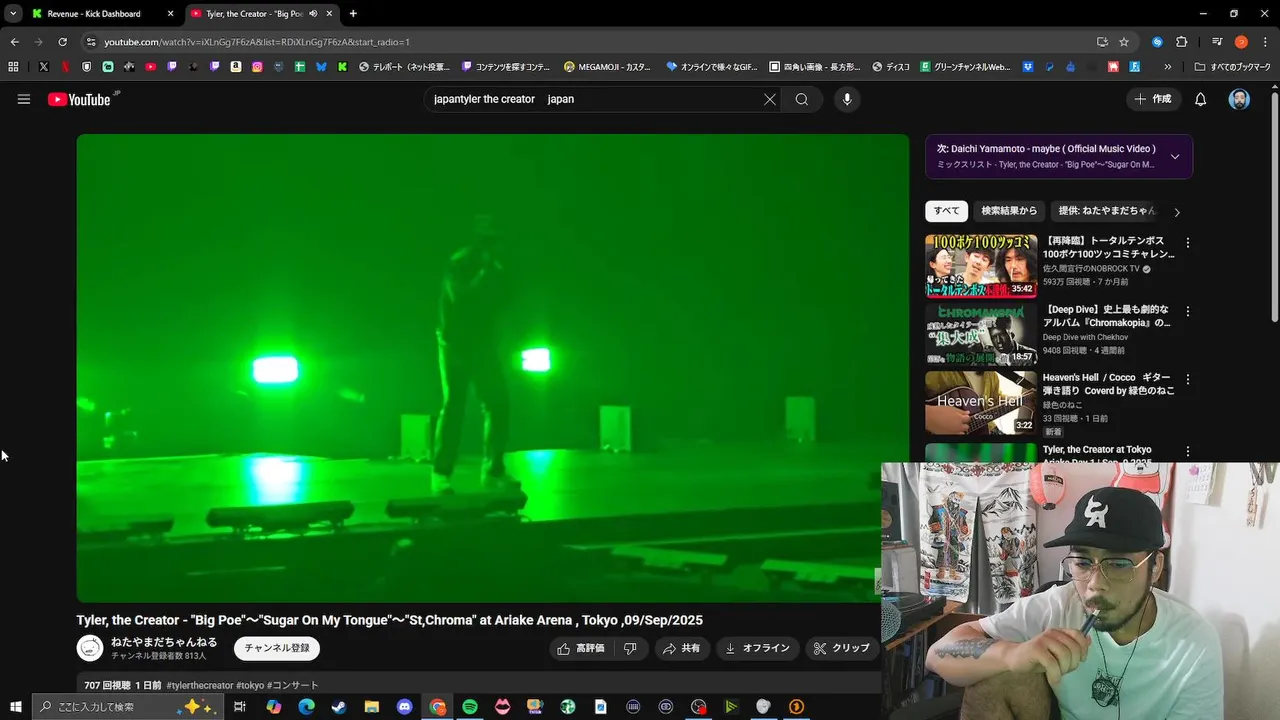This screenshot has height=720, width=1280.
Task: Open a new browser tab
Action: point(353,14)
